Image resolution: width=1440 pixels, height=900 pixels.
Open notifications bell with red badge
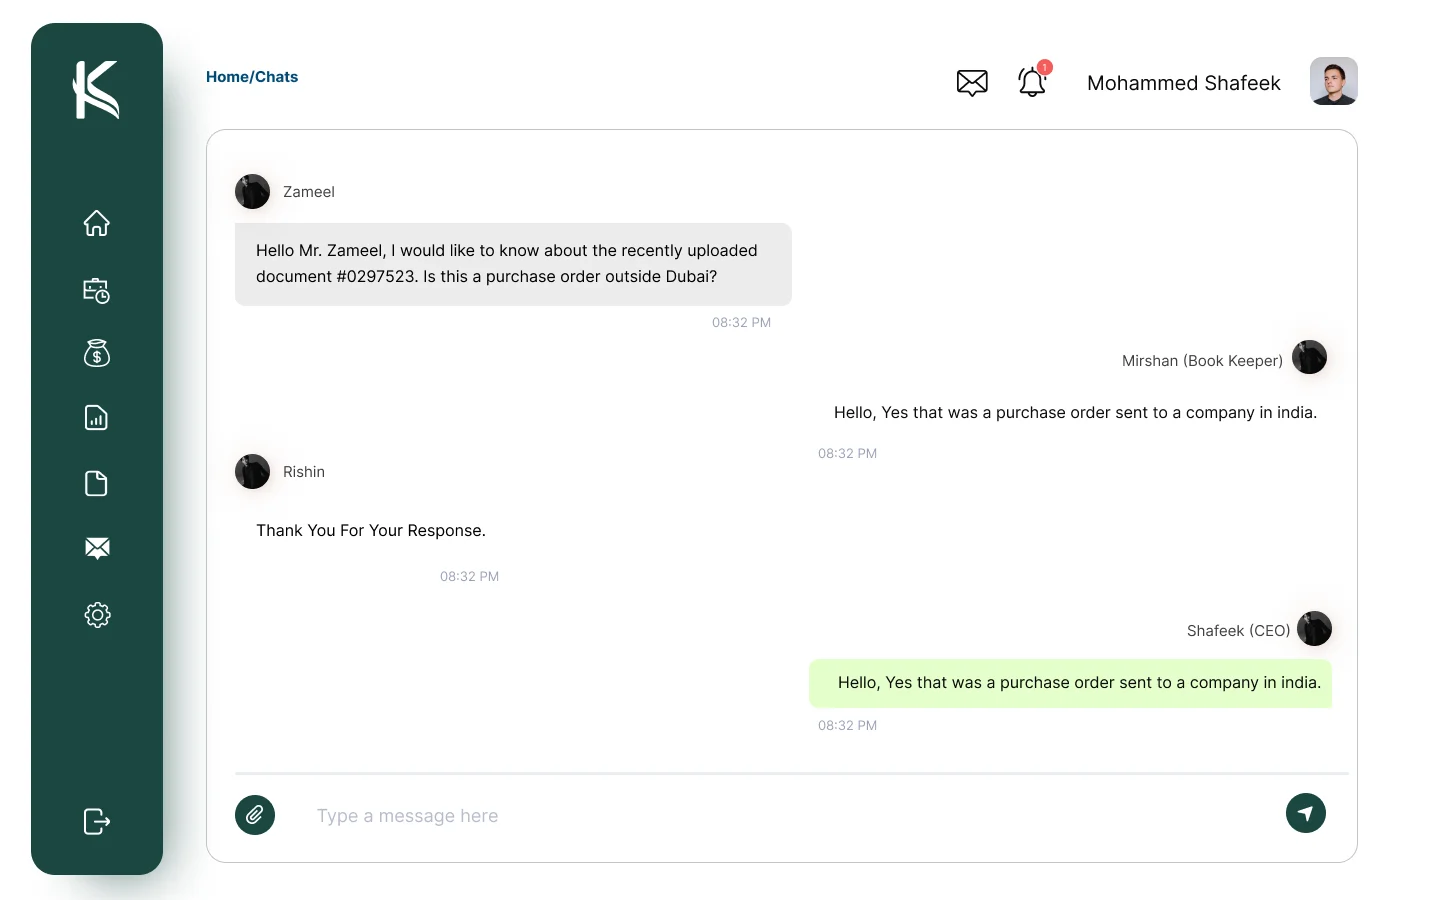[1033, 80]
